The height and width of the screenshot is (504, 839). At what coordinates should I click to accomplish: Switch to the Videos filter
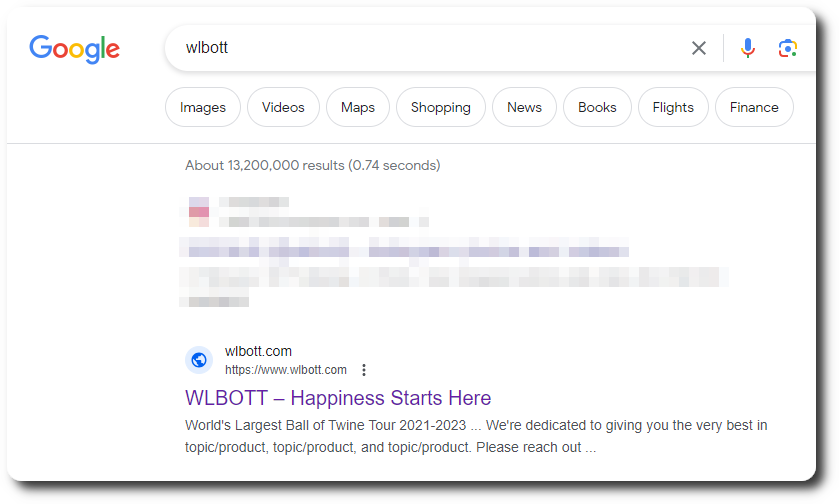pos(283,108)
